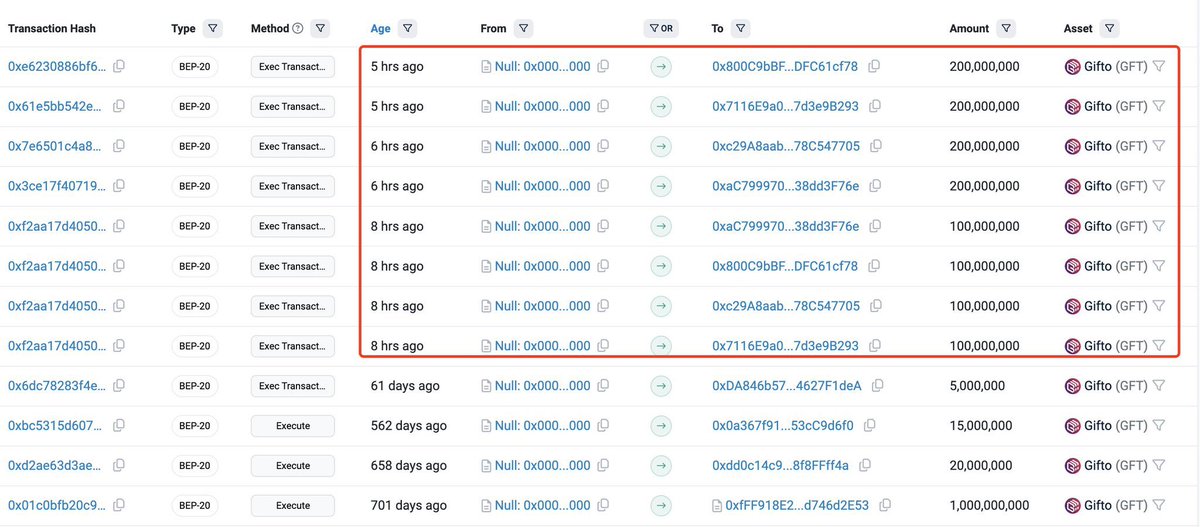The image size is (1200, 527).
Task: Copy transaction hash 0xbc5315d607
Action: tap(119, 426)
